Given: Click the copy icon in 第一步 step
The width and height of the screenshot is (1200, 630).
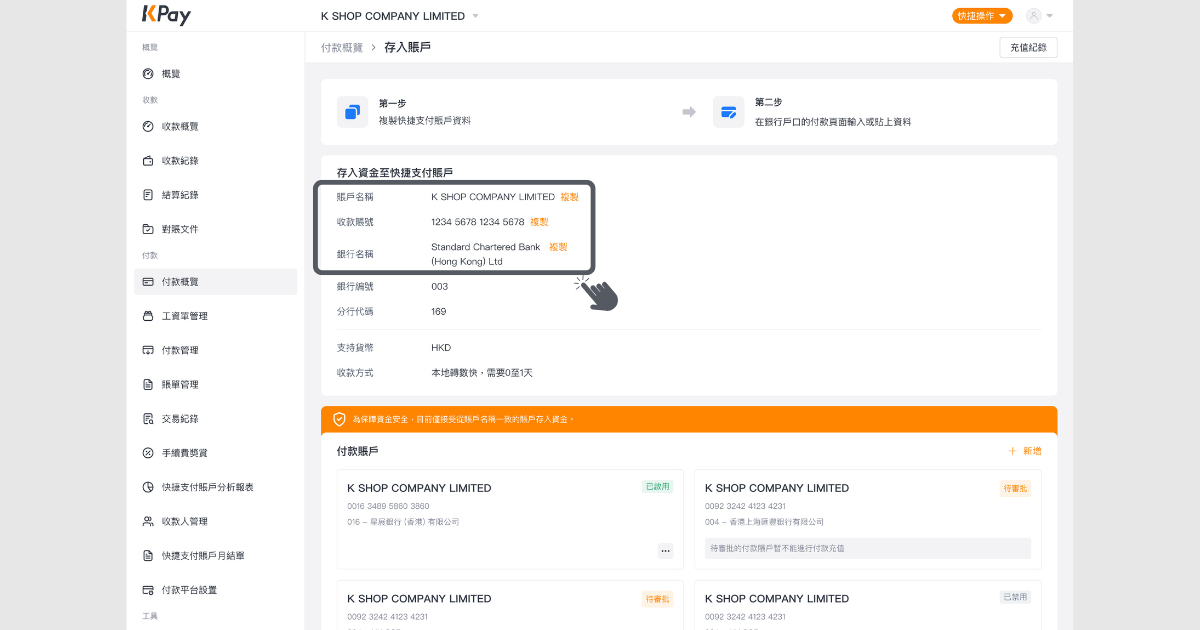Looking at the screenshot, I should pyautogui.click(x=352, y=112).
